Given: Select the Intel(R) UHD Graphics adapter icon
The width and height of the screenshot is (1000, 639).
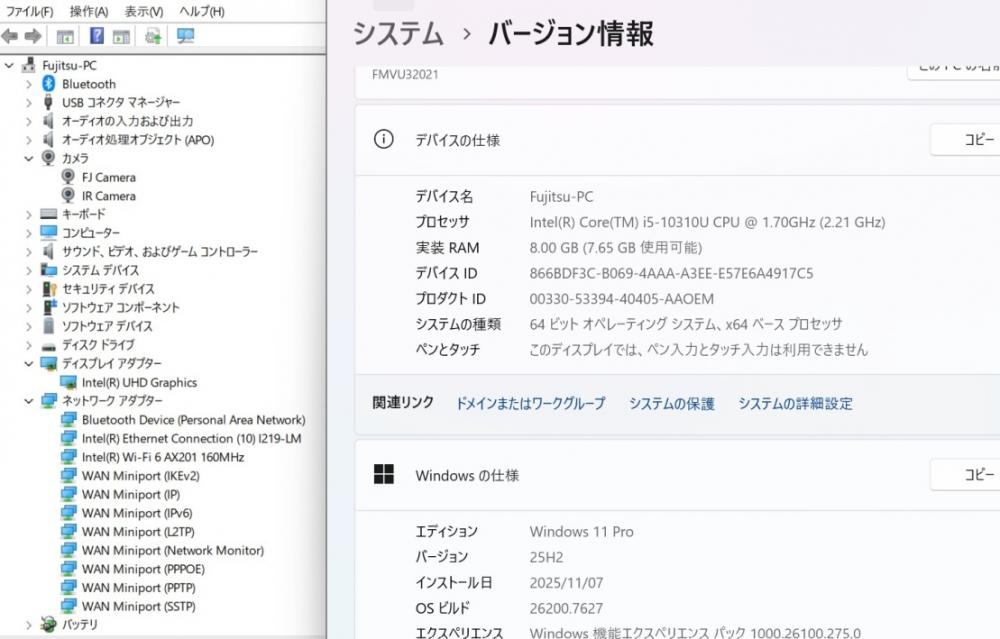Looking at the screenshot, I should point(68,382).
